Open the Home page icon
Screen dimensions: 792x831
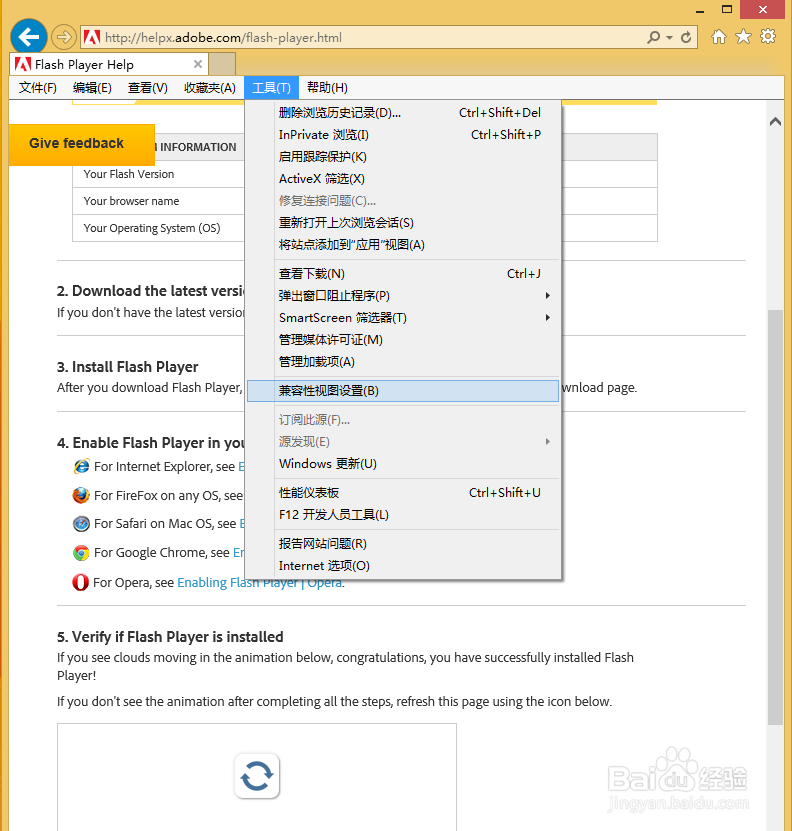click(x=719, y=37)
